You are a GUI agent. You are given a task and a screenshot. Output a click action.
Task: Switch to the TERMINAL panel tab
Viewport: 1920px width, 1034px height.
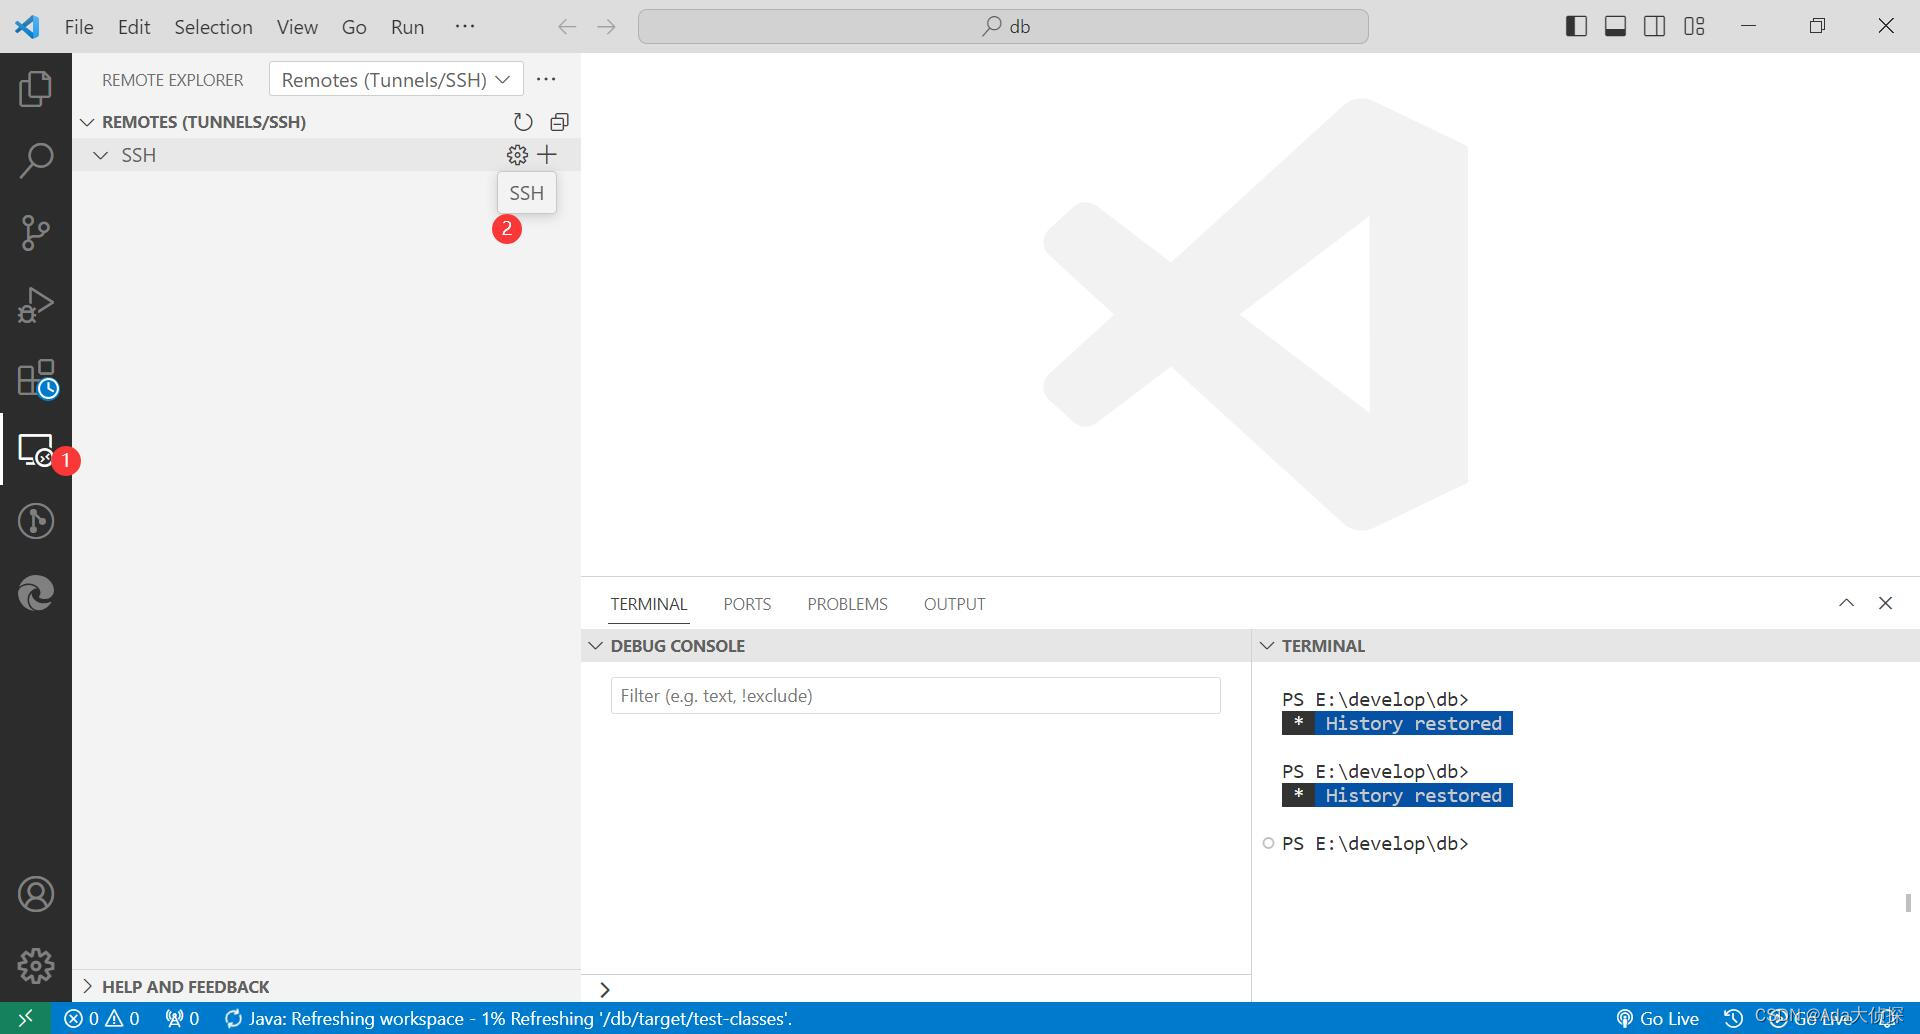point(649,604)
